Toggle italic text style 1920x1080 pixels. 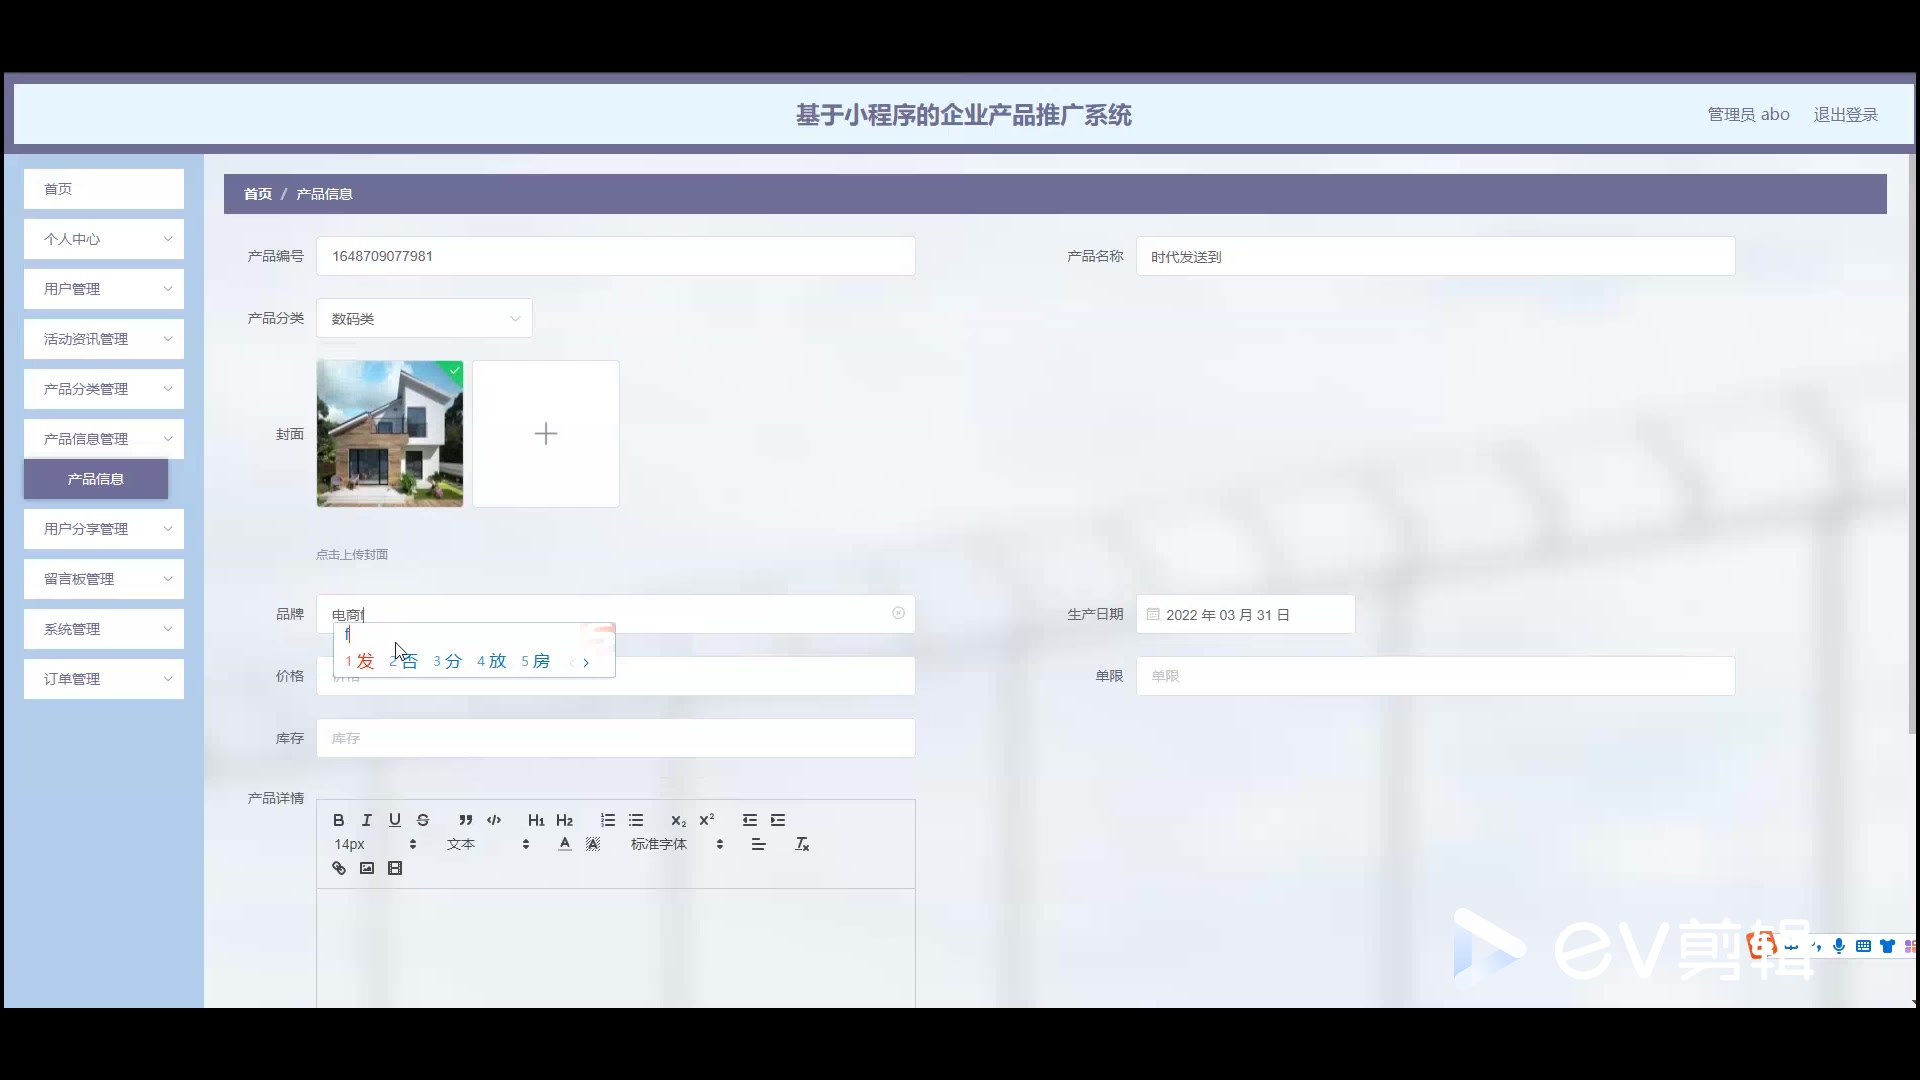(367, 820)
